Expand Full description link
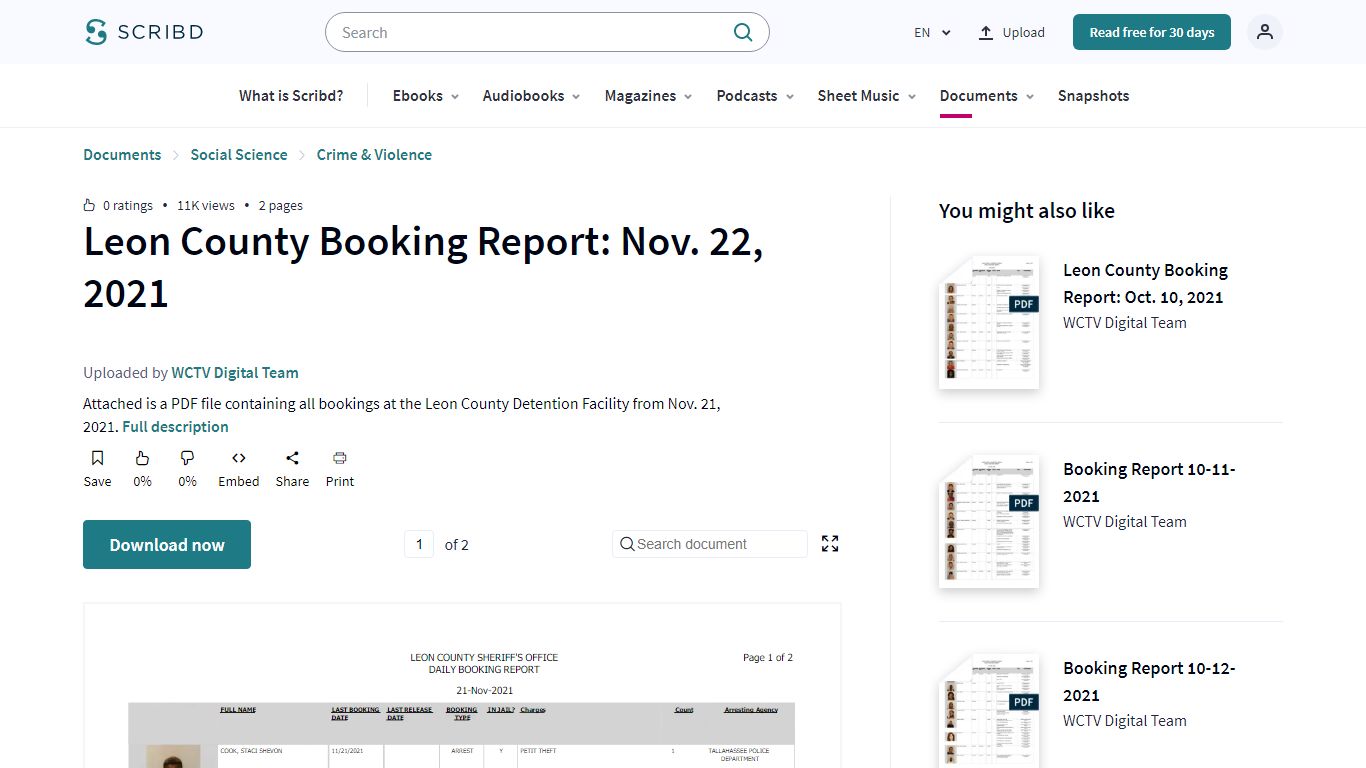1366x768 pixels. pyautogui.click(x=175, y=427)
